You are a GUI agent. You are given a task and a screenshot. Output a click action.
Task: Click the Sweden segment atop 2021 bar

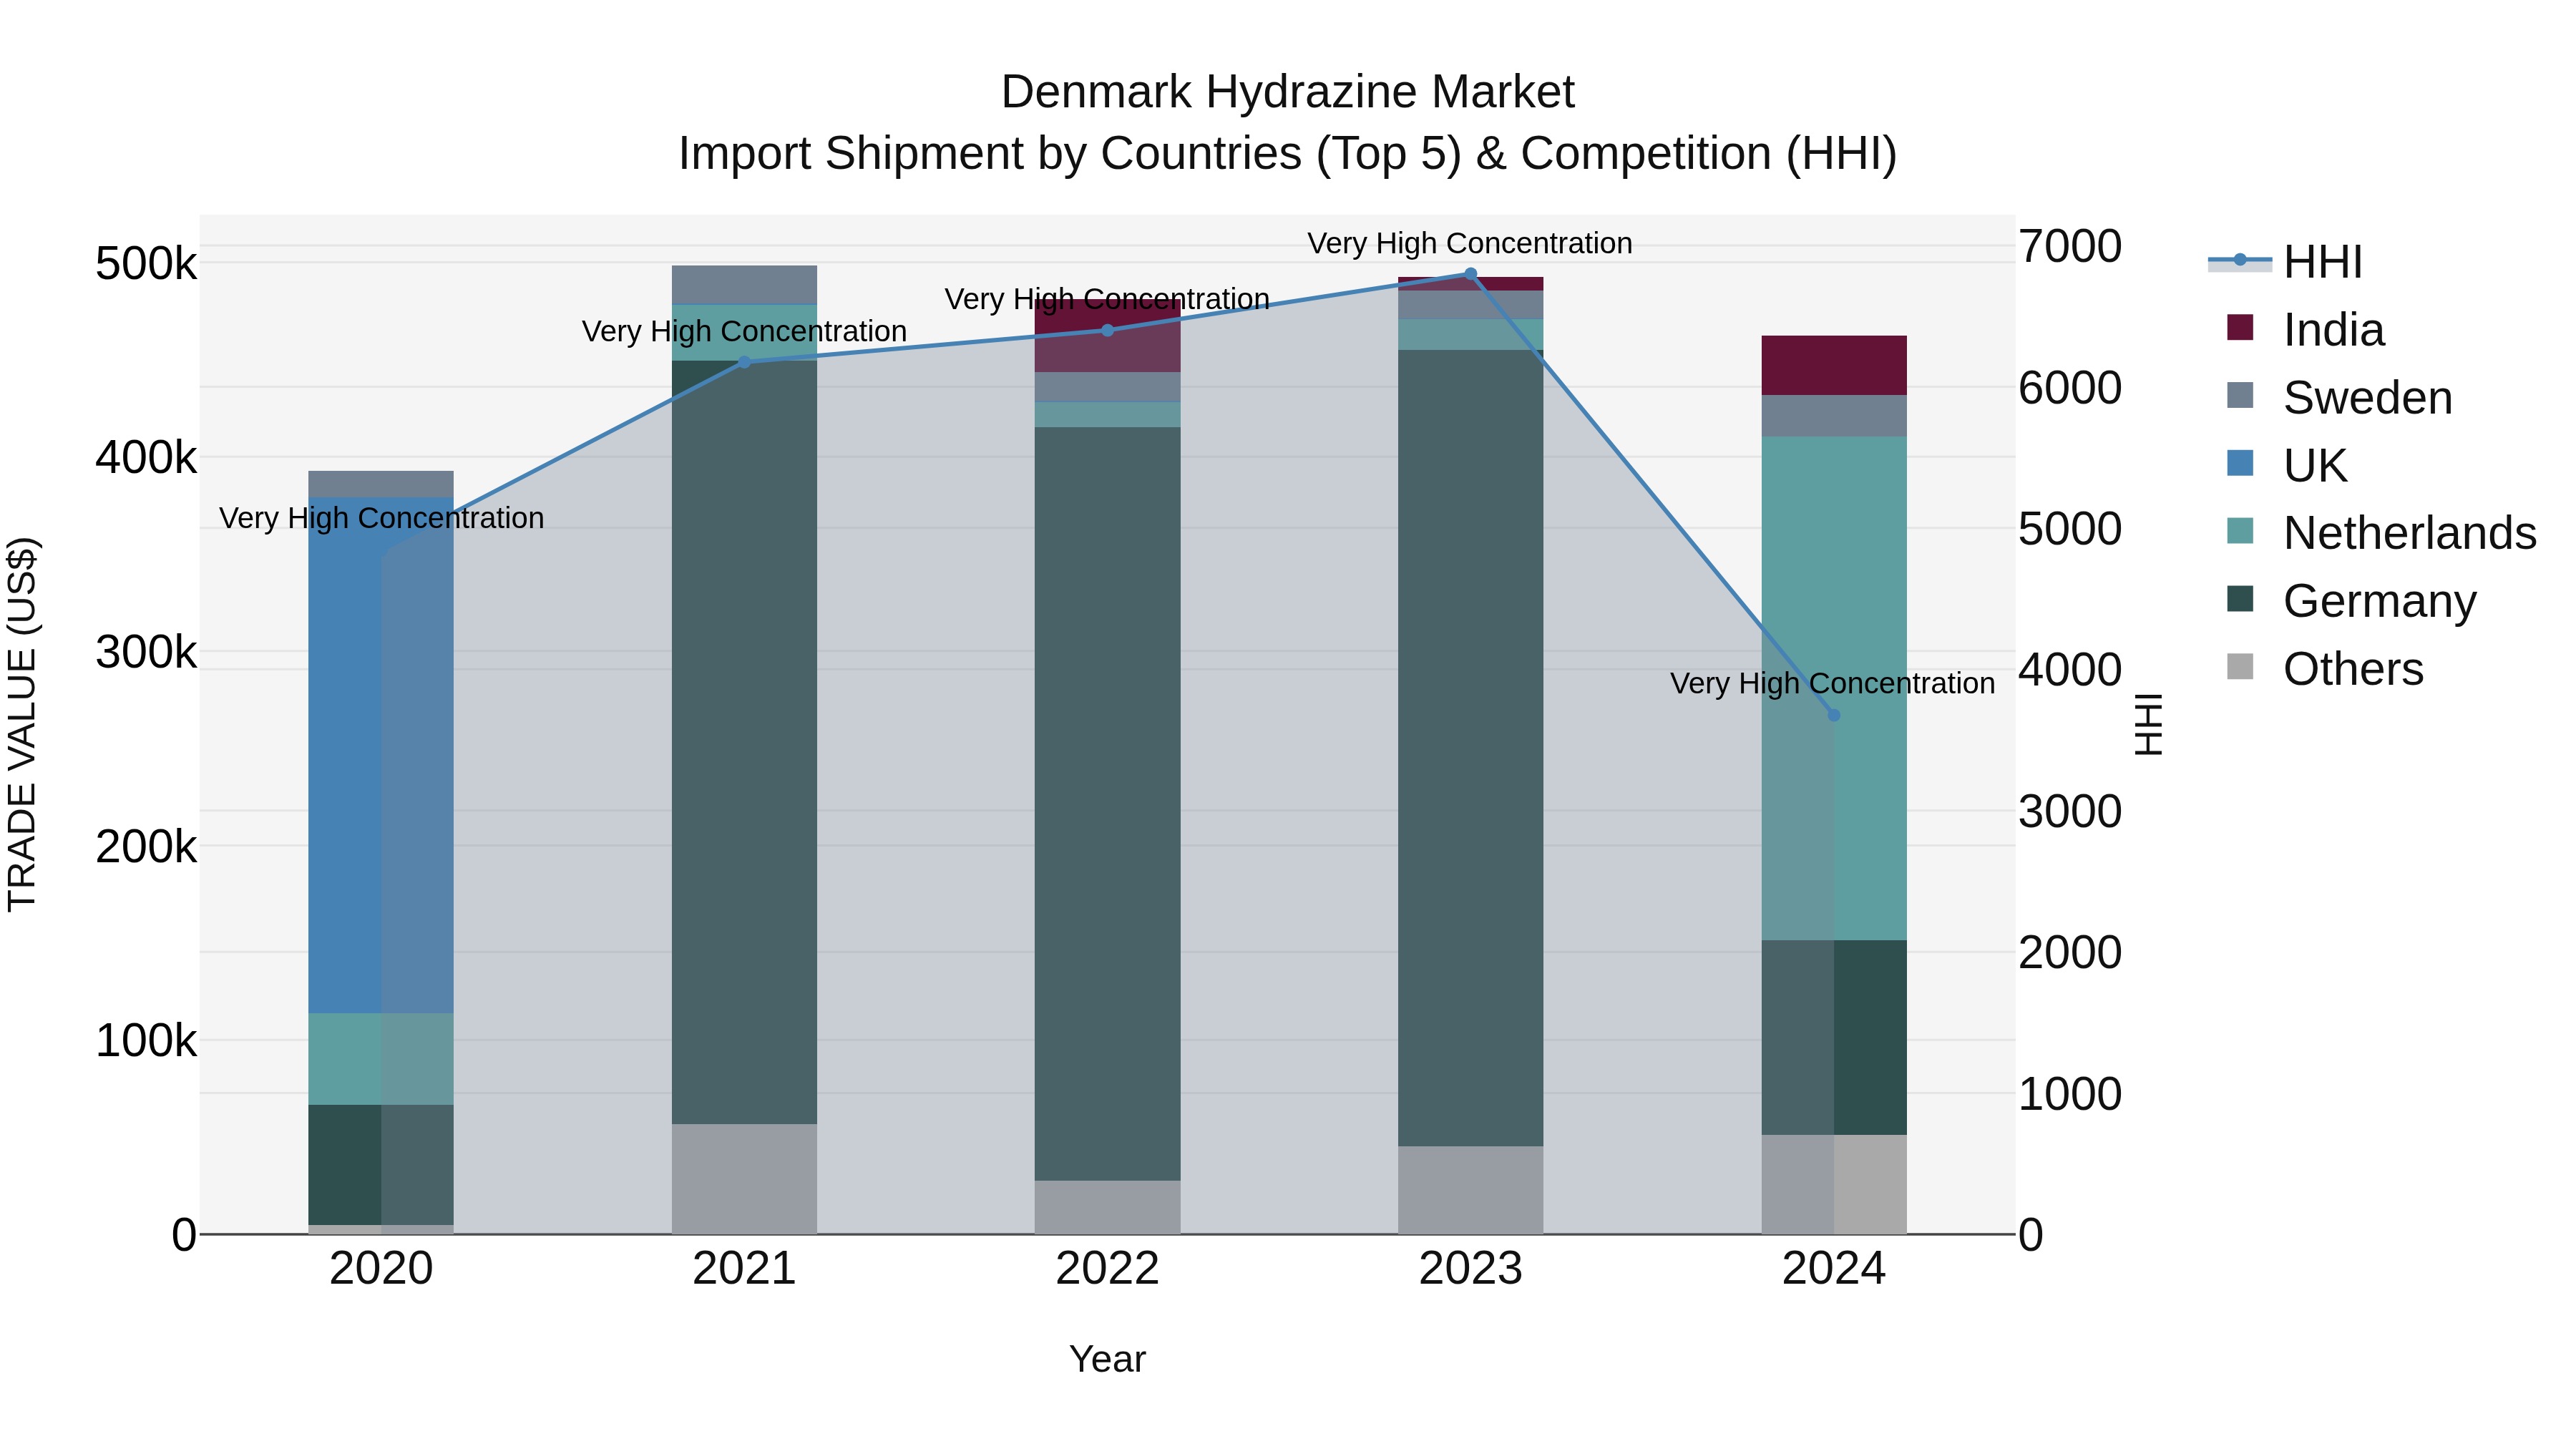(x=744, y=285)
